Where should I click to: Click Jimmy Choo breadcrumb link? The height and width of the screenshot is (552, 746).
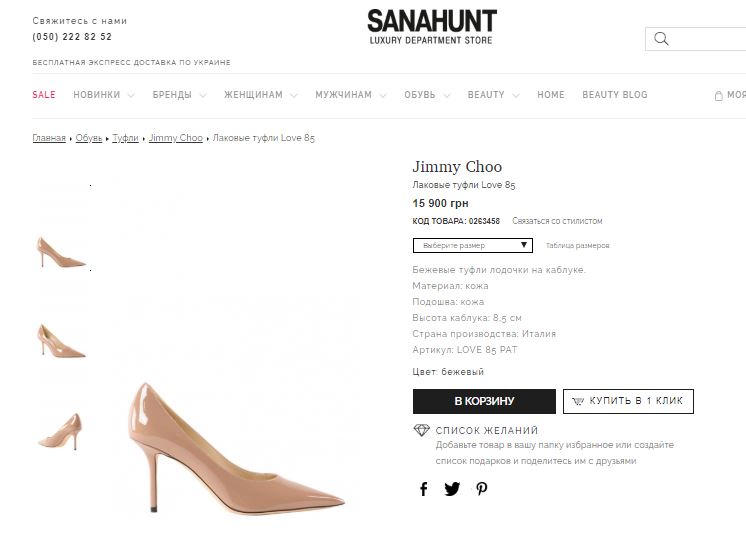176,138
